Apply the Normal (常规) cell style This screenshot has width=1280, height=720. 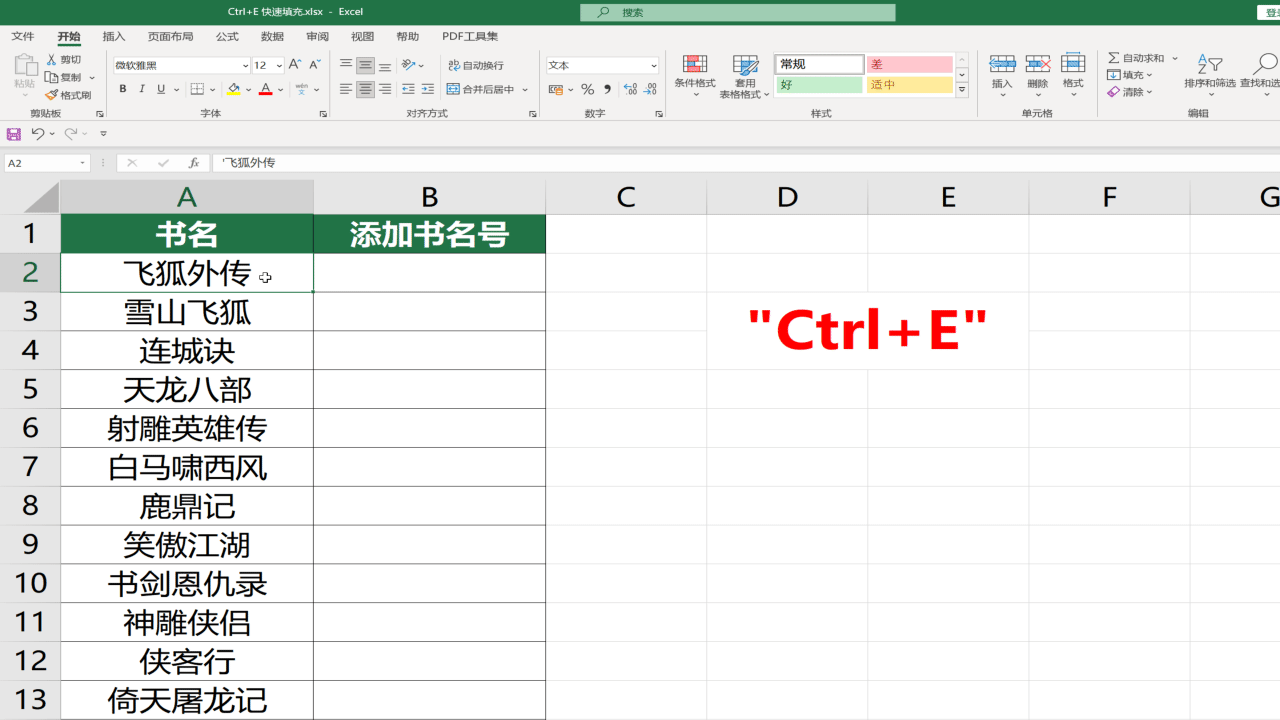819,64
